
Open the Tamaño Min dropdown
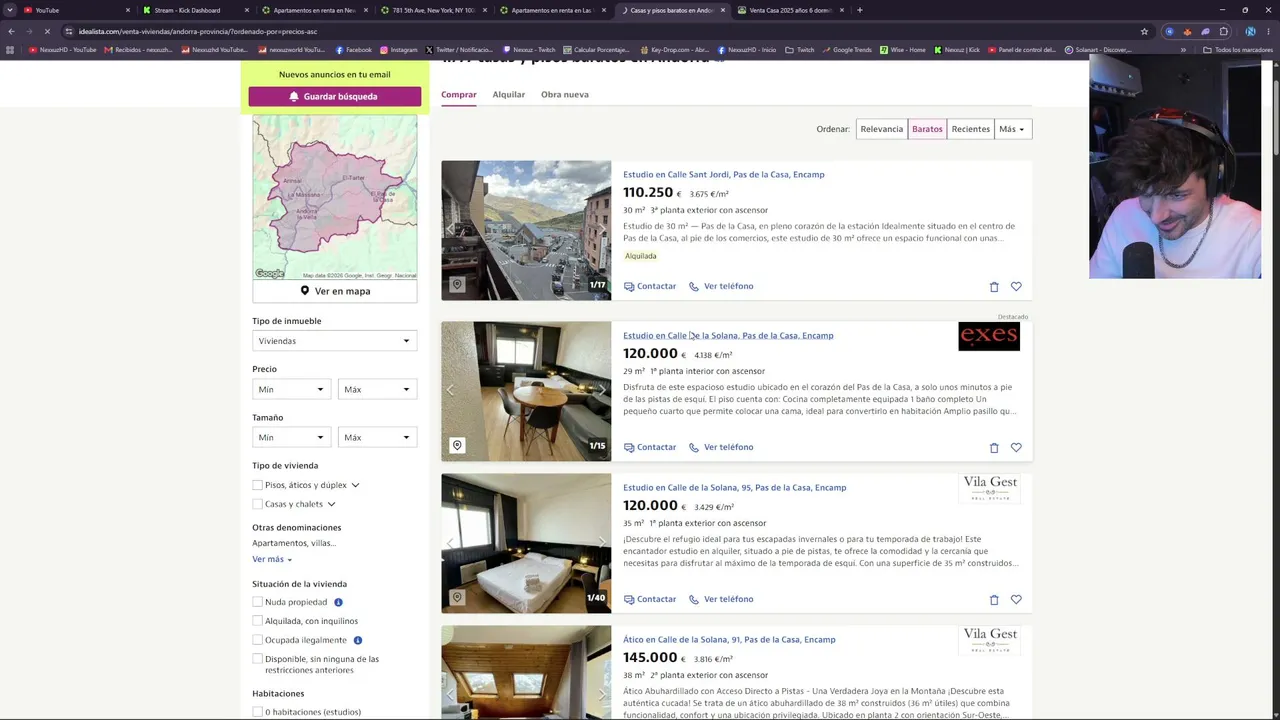pyautogui.click(x=291, y=437)
